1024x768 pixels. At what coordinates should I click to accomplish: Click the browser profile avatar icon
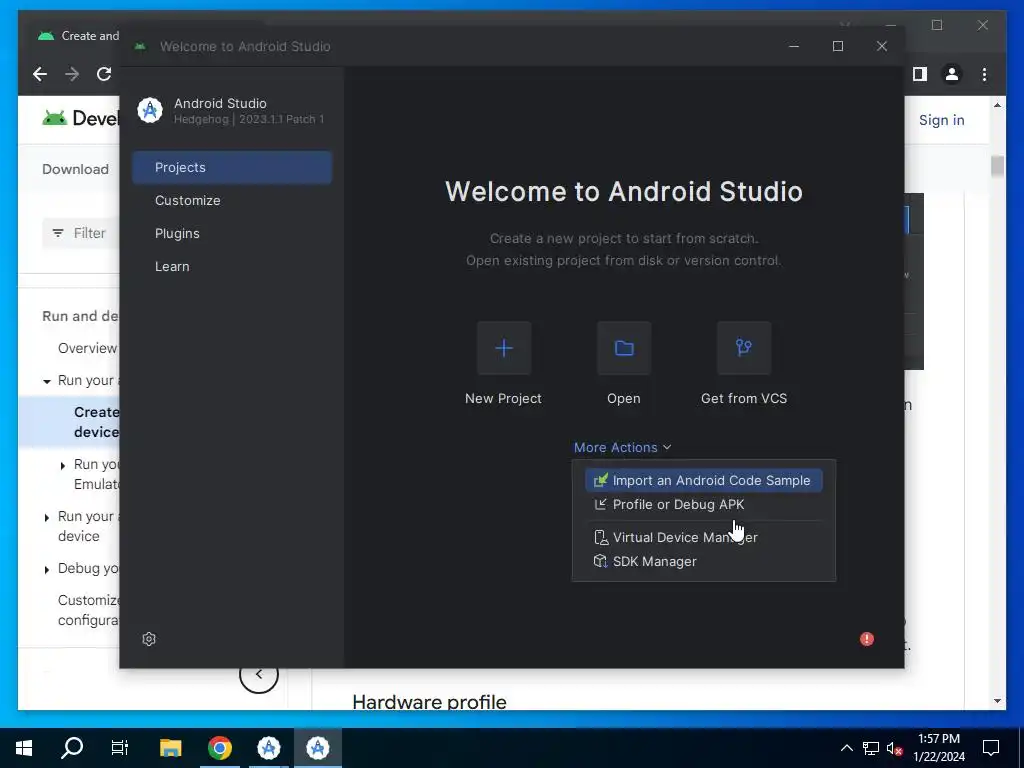(x=952, y=74)
